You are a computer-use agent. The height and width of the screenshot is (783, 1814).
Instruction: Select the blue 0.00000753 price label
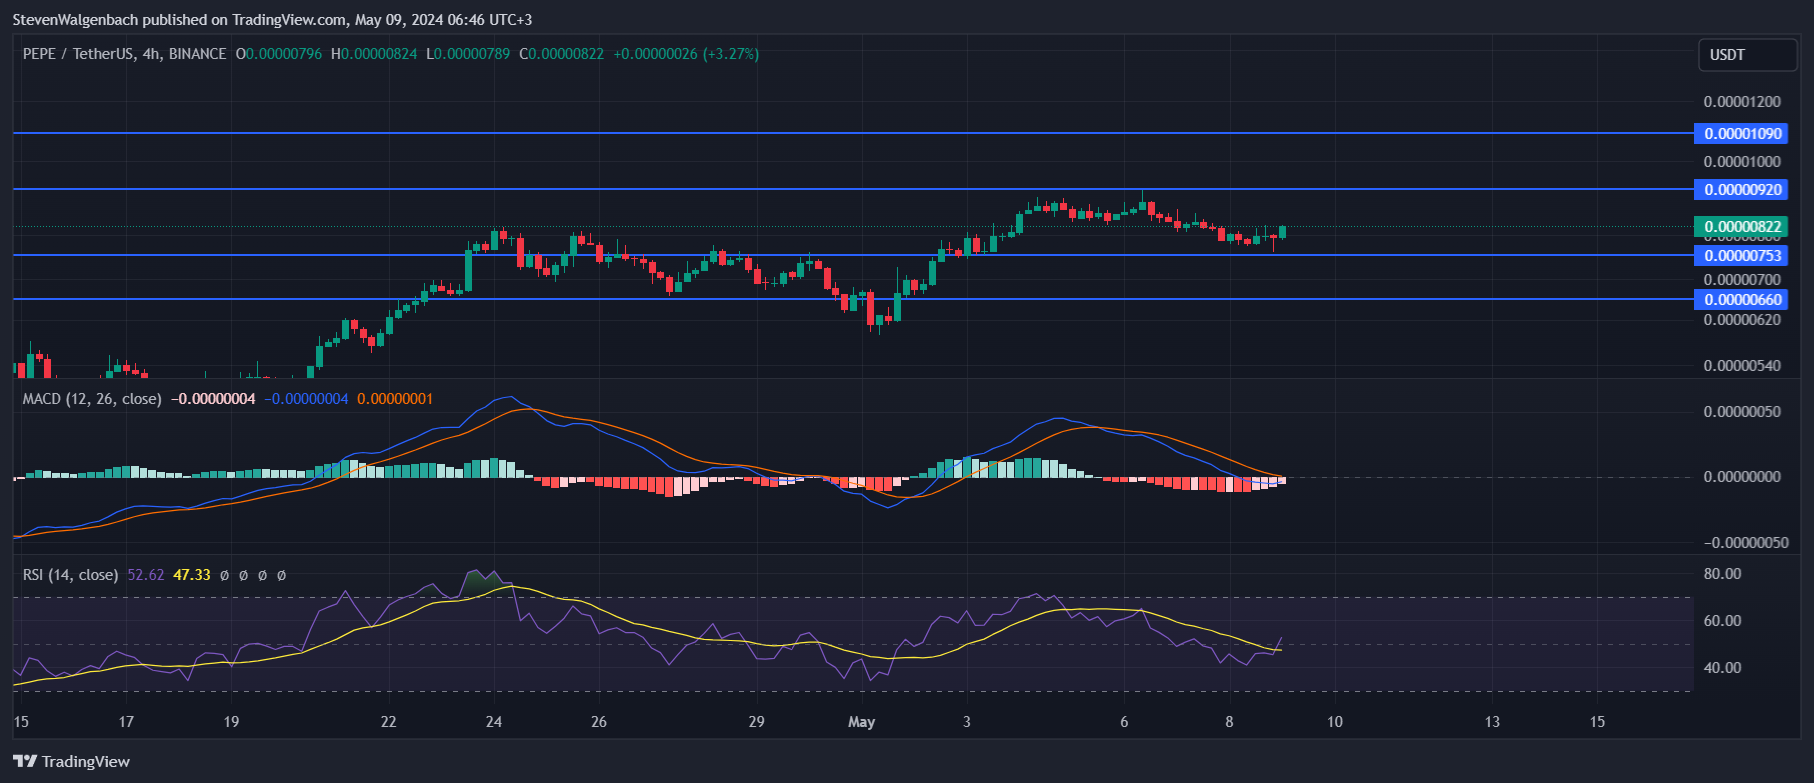1741,256
